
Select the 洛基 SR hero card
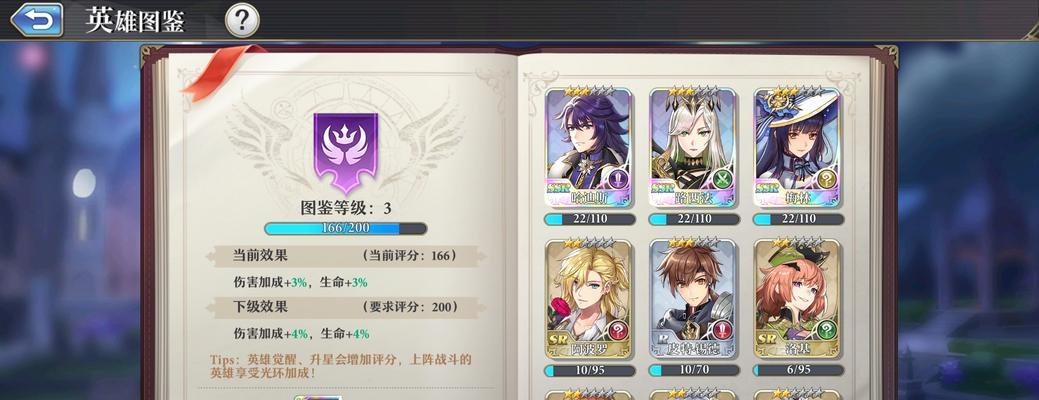[797, 298]
